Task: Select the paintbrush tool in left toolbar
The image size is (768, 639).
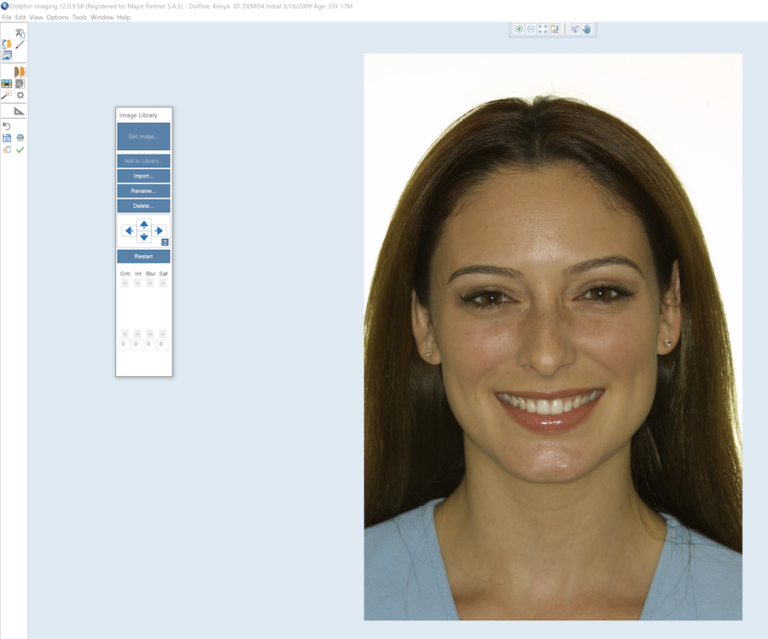Action: point(20,45)
